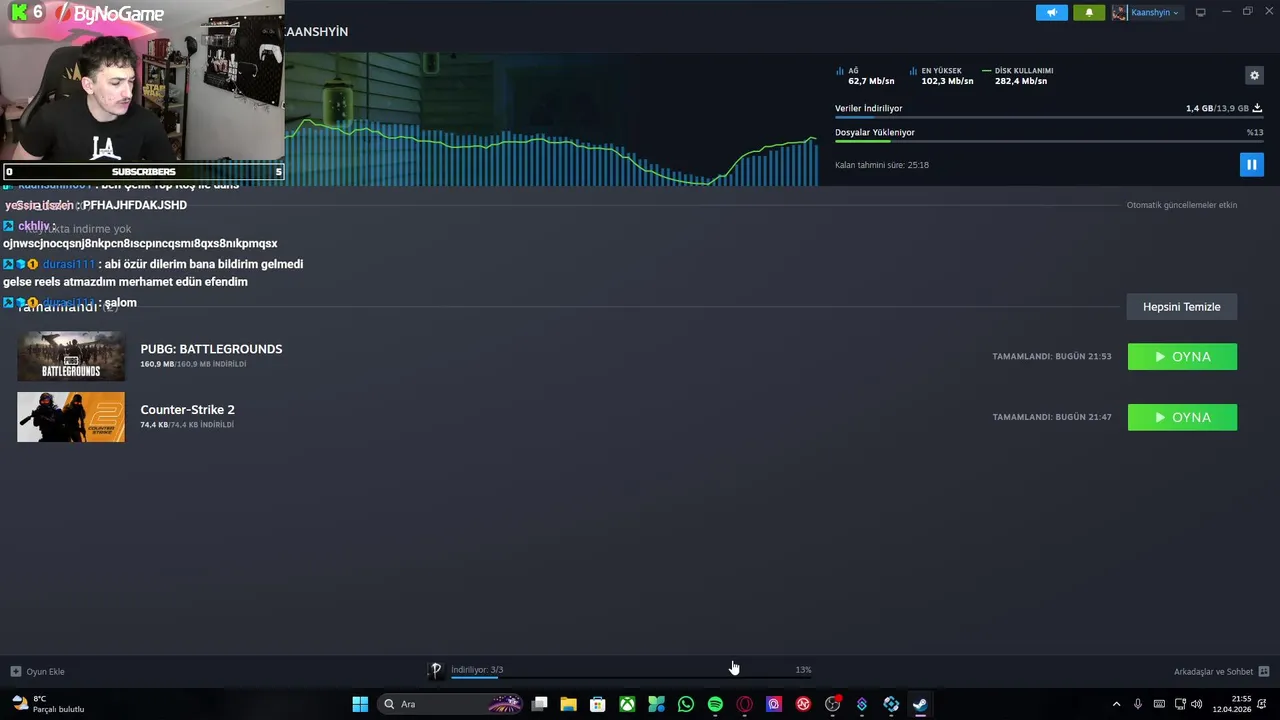Screen dimensions: 1280x720
Task: Click the İndiriliyor: 3/3 download status
Action: [x=477, y=670]
